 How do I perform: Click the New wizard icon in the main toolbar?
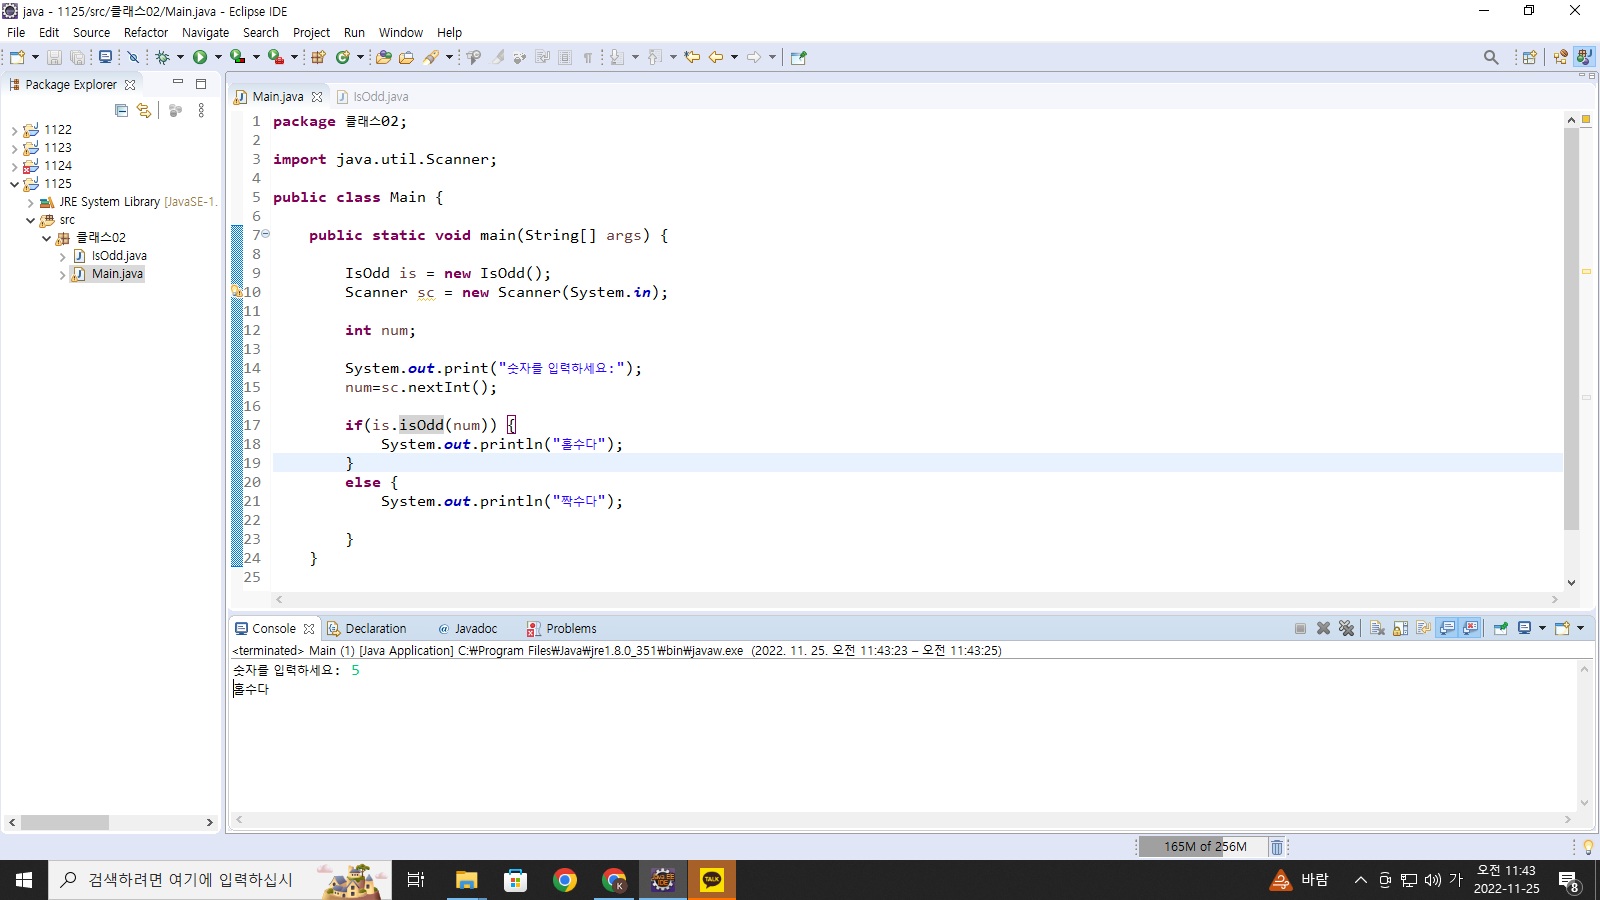17,57
